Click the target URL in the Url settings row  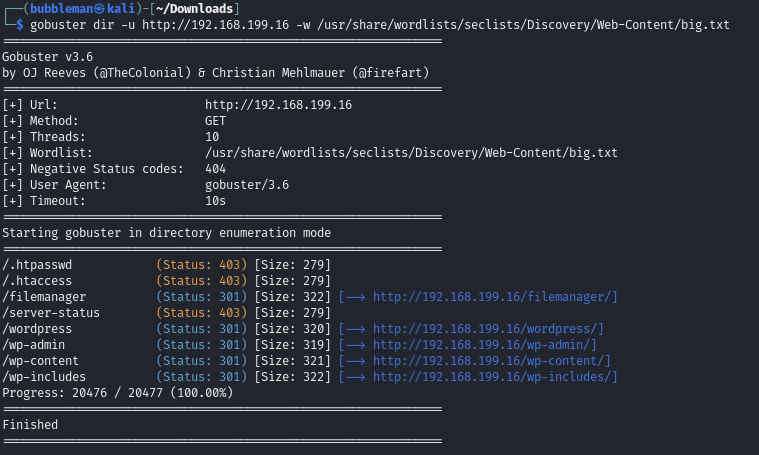coord(278,105)
